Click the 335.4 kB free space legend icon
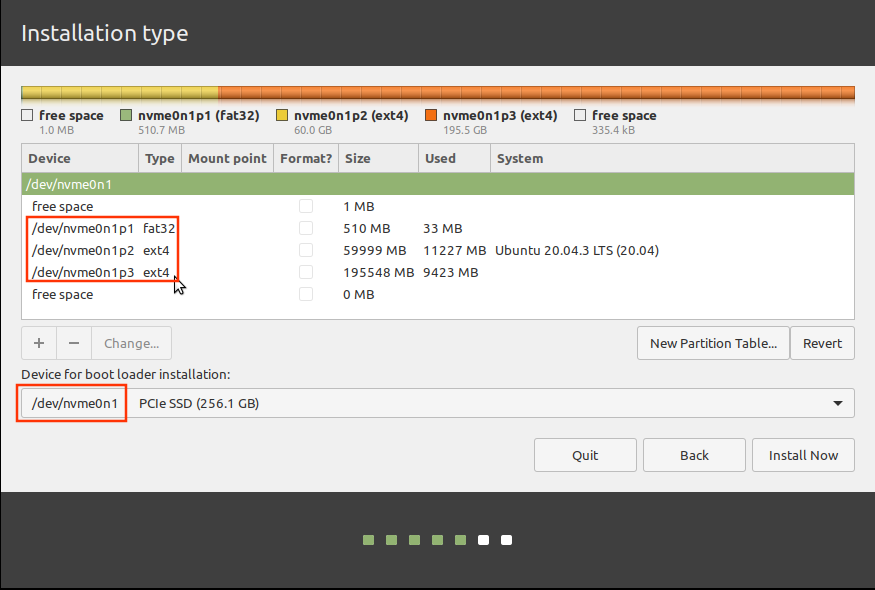The image size is (875, 590). pyautogui.click(x=578, y=115)
